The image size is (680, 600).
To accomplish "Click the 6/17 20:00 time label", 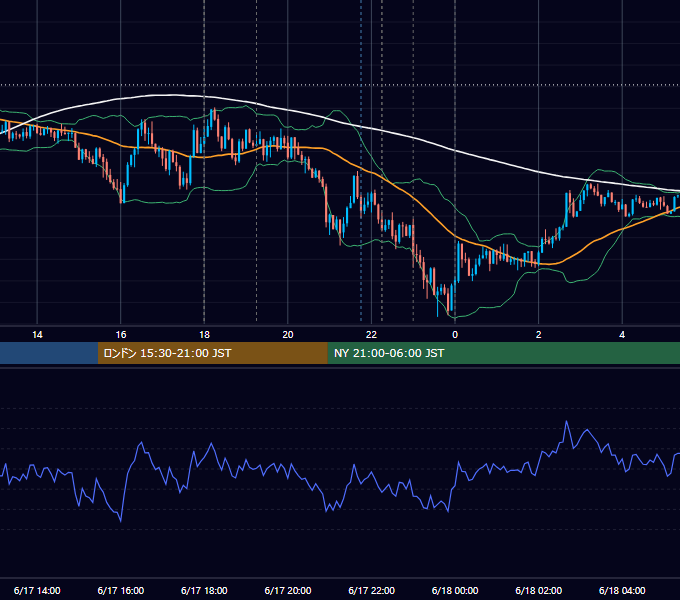I will (x=288, y=590).
